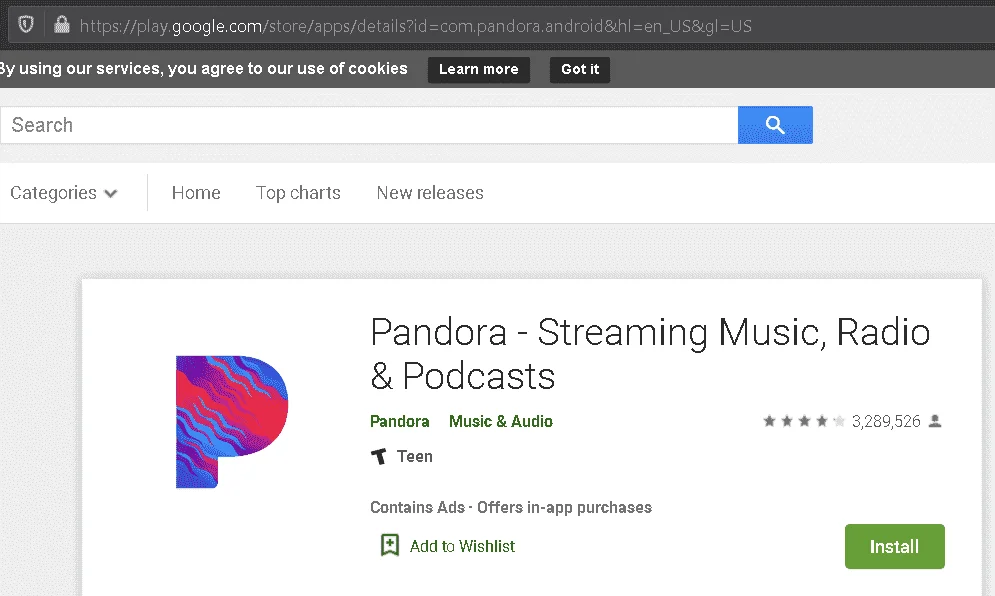Switch to Top charts
This screenshot has height=596, width=995.
pos(298,193)
